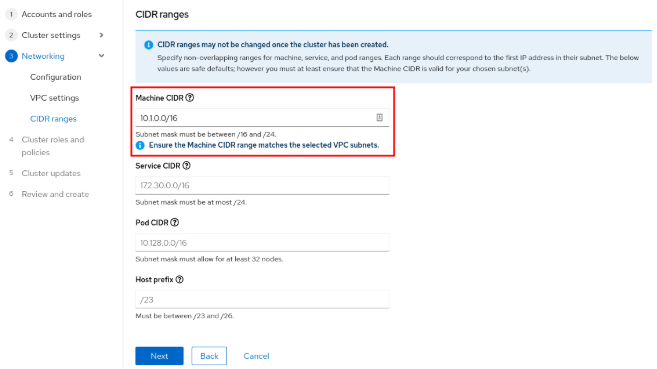Focus the Pod CIDR input field
Image resolution: width=657 pixels, height=369 pixels.
(x=262, y=243)
